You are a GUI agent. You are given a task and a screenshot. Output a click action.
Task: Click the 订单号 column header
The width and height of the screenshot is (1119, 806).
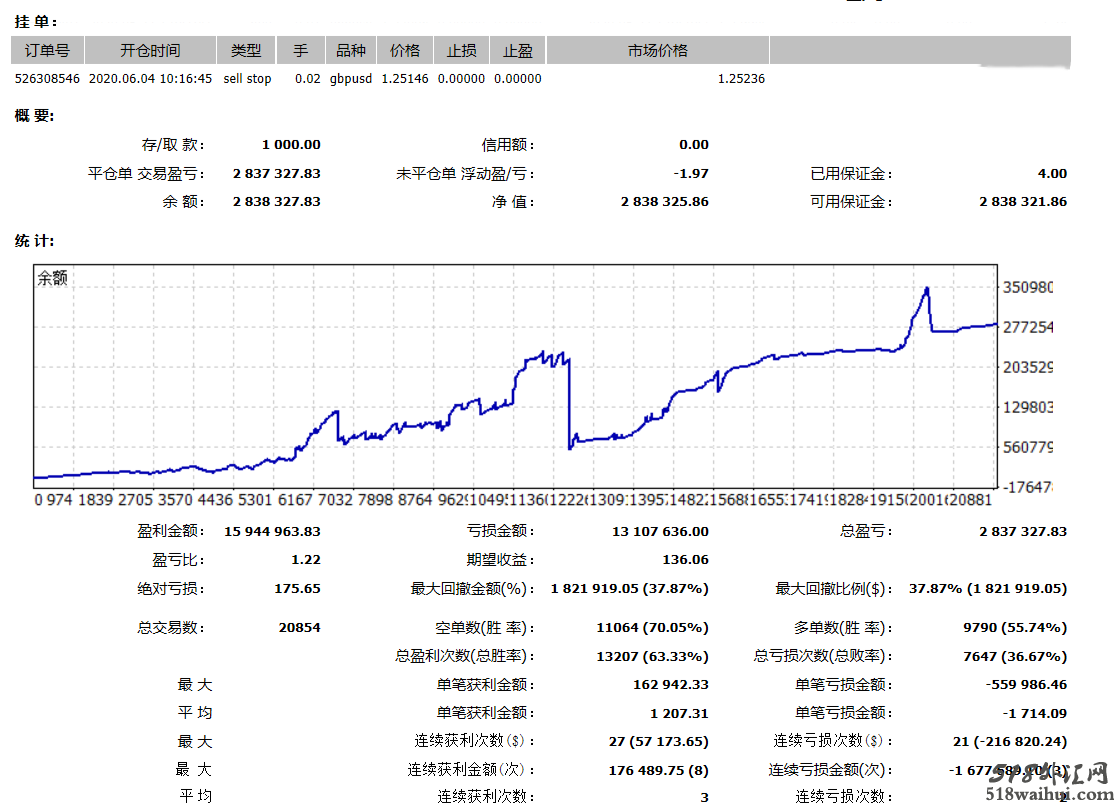[47, 51]
